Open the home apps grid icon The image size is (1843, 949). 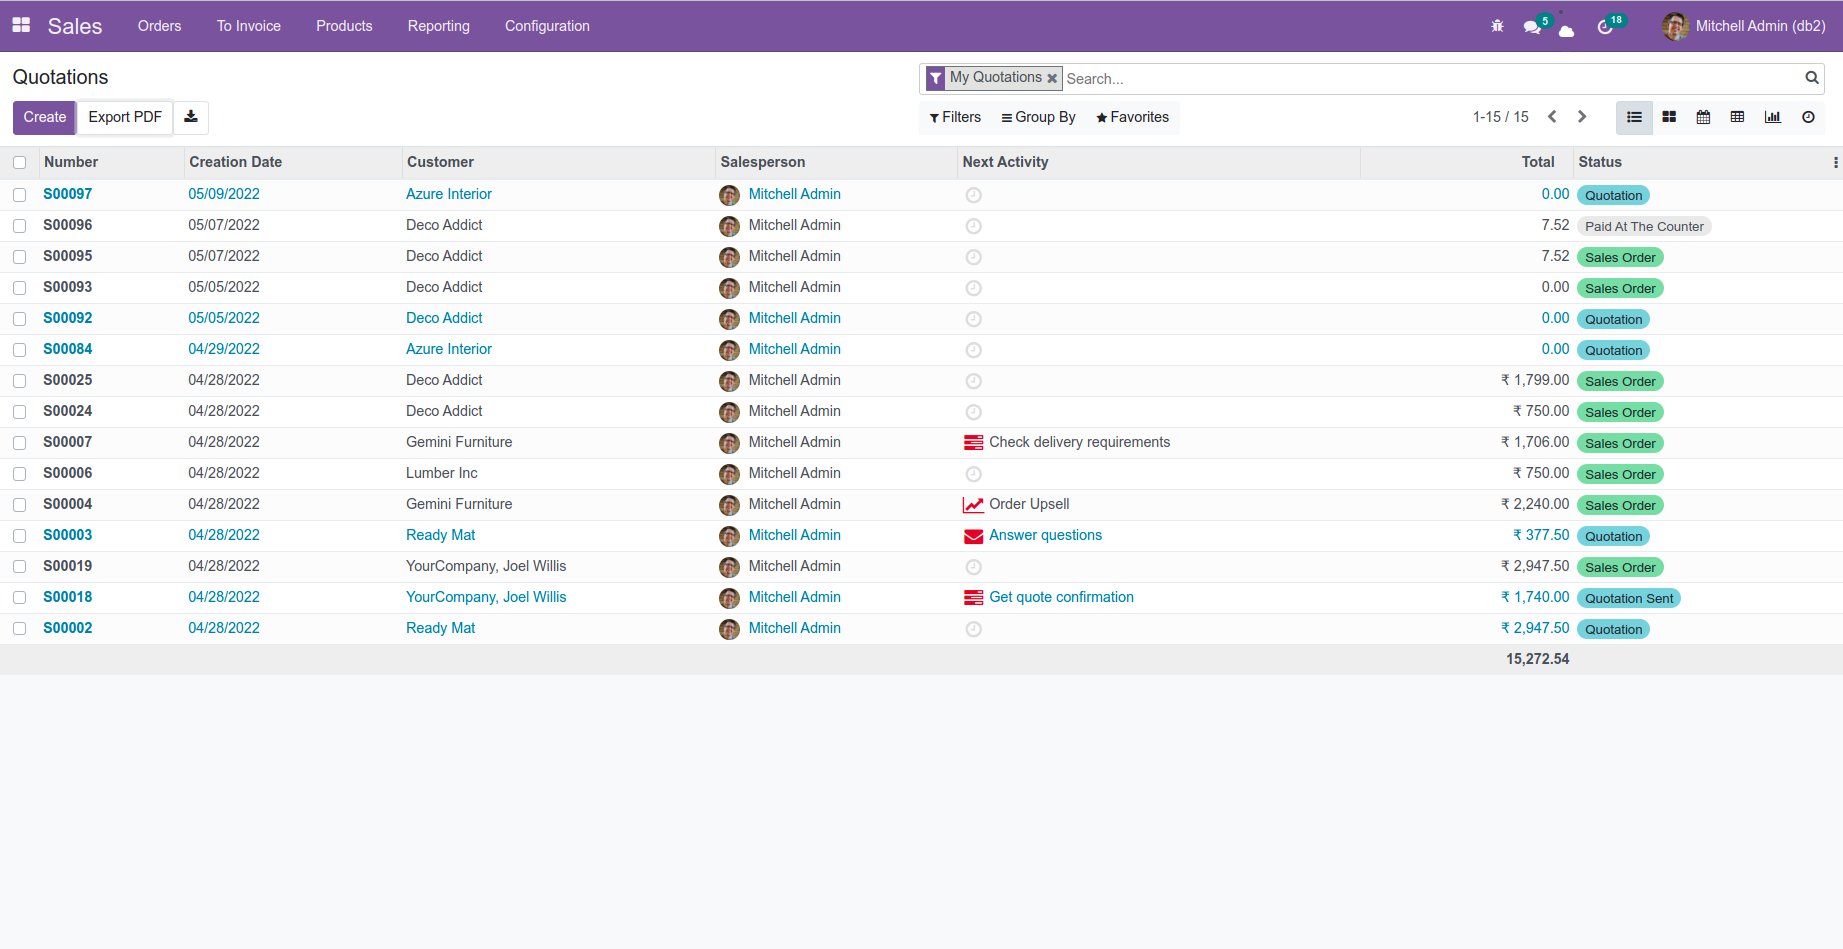pos(21,26)
